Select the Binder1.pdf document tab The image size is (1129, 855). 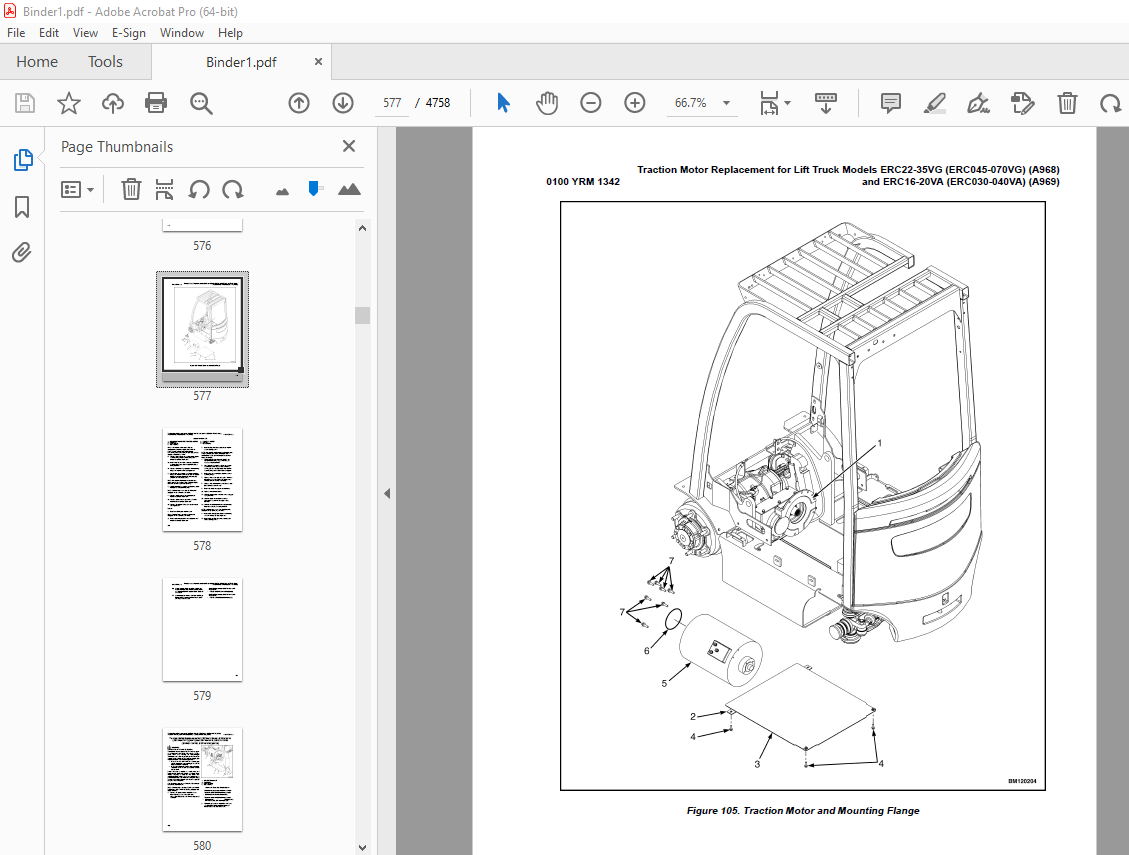pos(241,62)
